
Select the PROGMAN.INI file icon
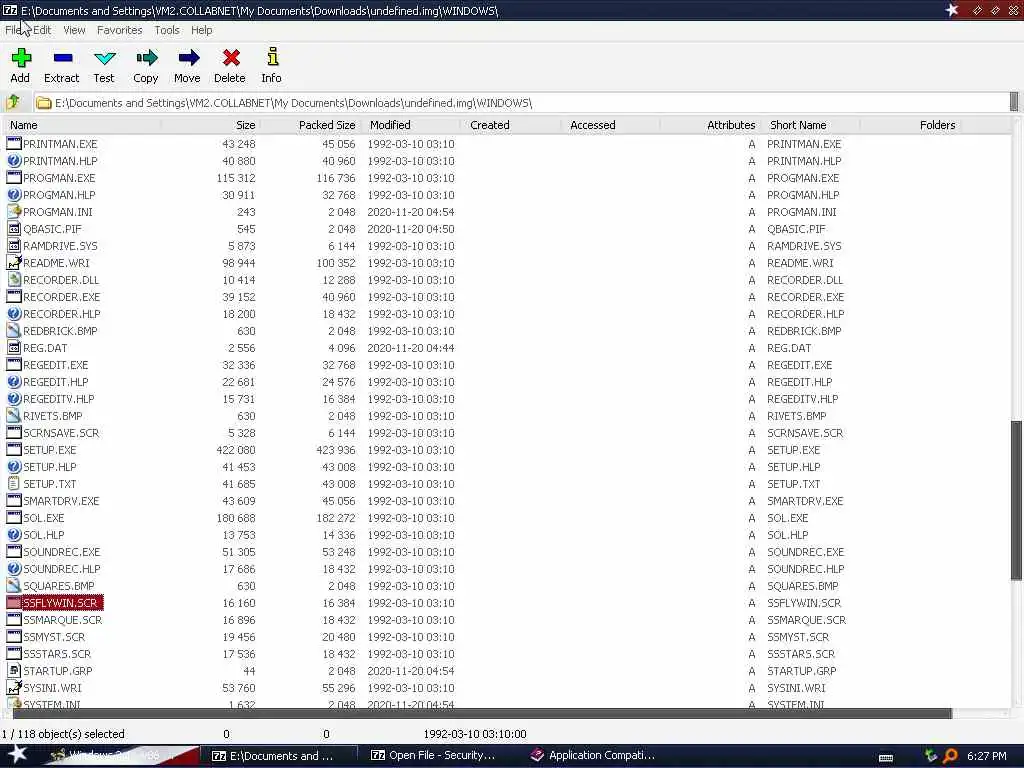click(x=14, y=212)
